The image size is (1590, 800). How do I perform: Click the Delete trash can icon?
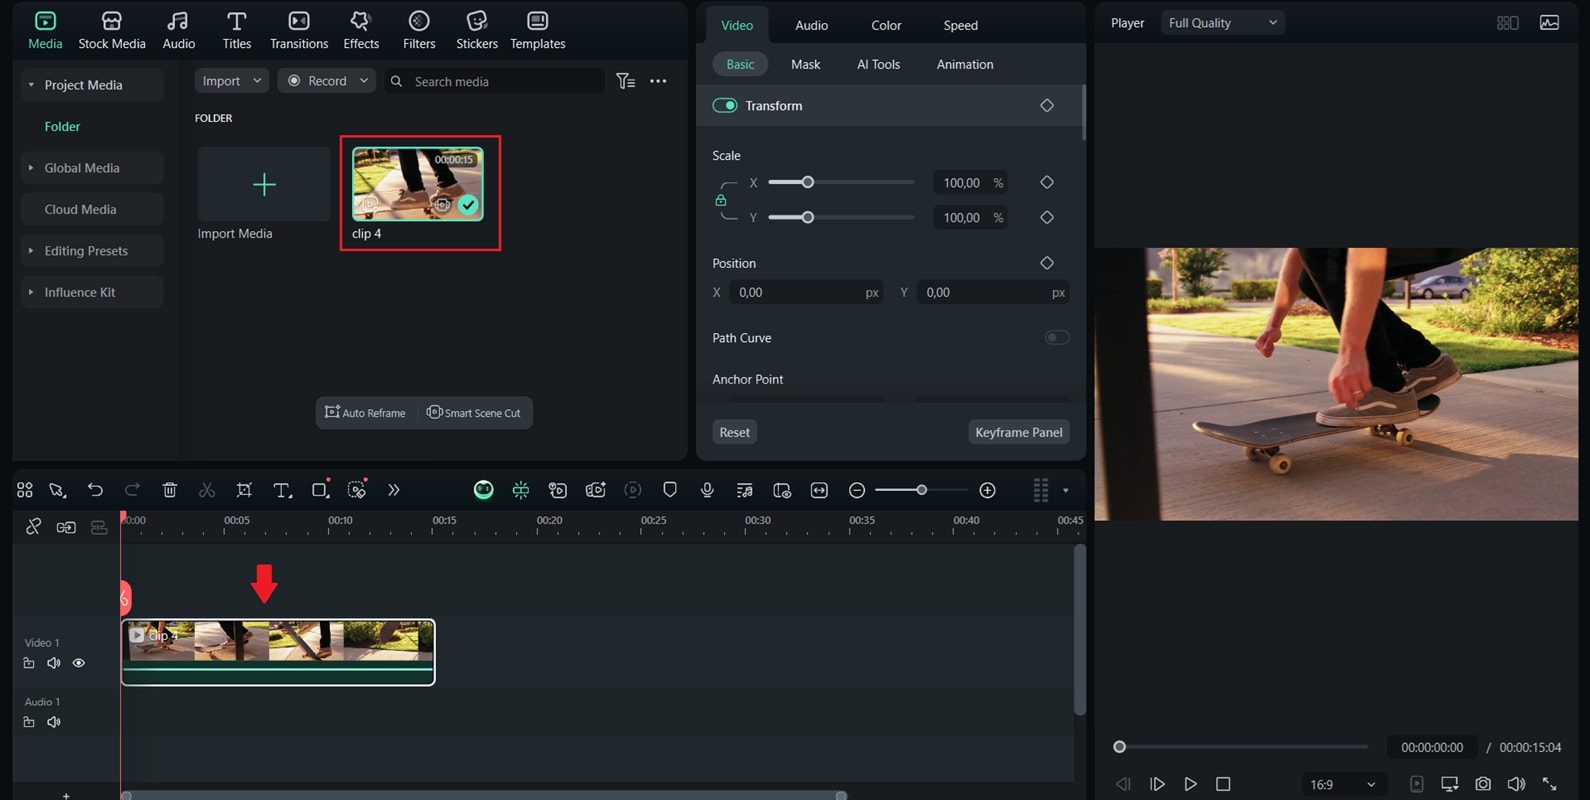pyautogui.click(x=170, y=490)
